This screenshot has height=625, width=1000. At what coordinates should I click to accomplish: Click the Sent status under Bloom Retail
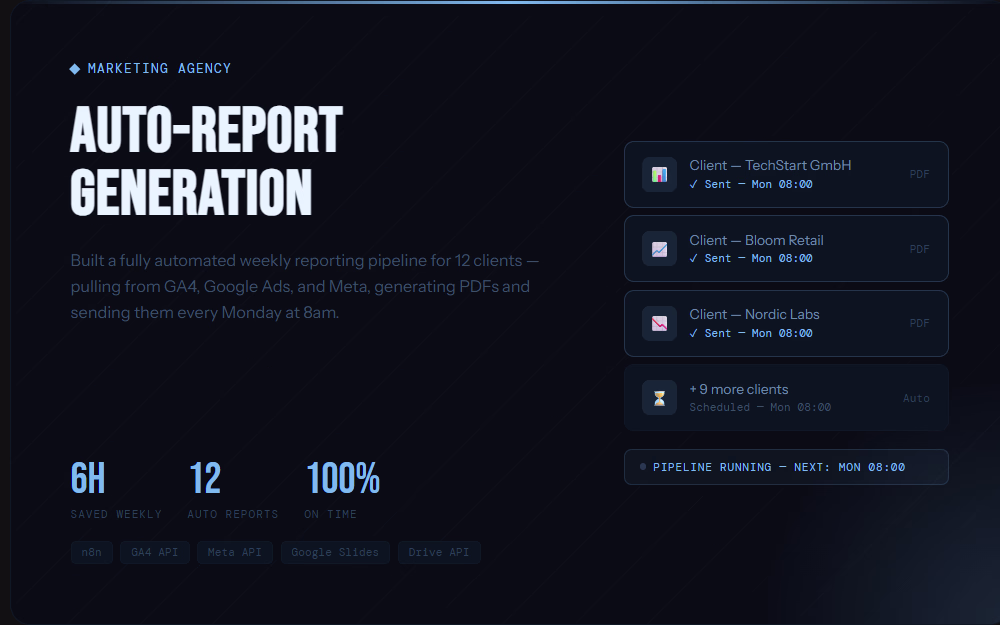751,258
